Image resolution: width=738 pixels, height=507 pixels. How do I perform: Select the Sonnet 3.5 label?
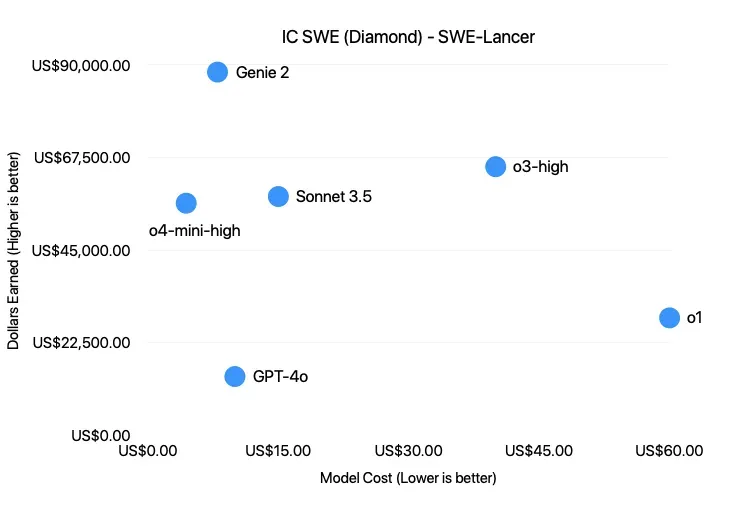[334, 197]
